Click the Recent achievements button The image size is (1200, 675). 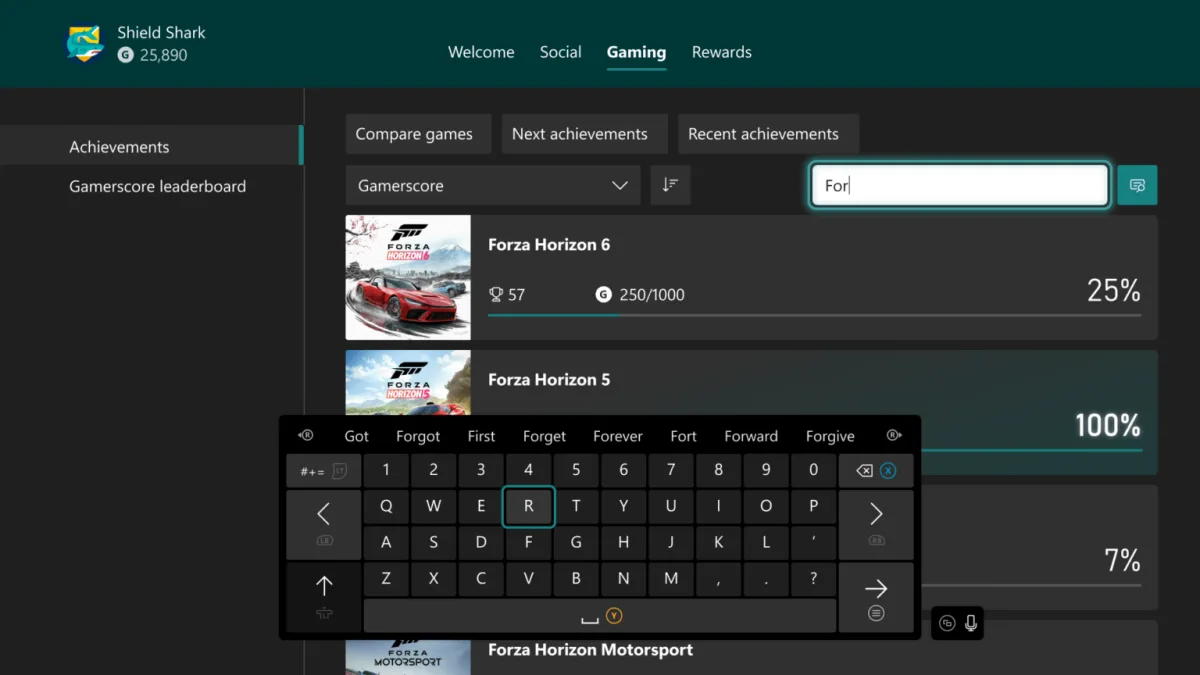coord(768,134)
